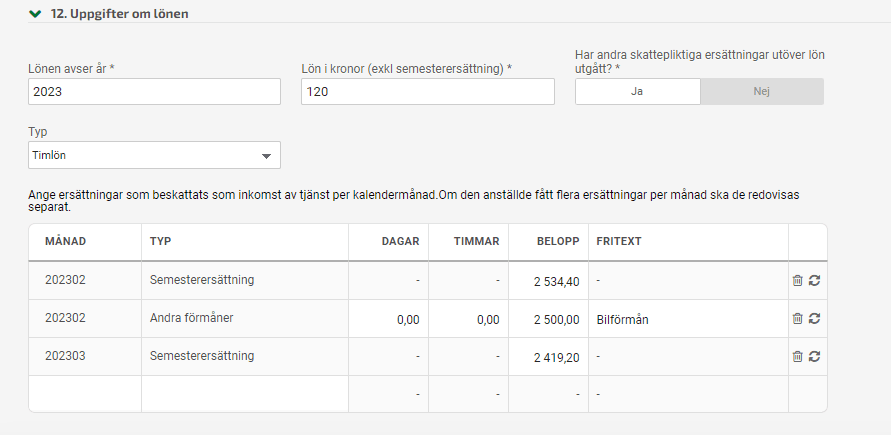Screen dimensions: 891x435
Task: Delete the Bilförmån row with trash icon
Action: (797, 319)
